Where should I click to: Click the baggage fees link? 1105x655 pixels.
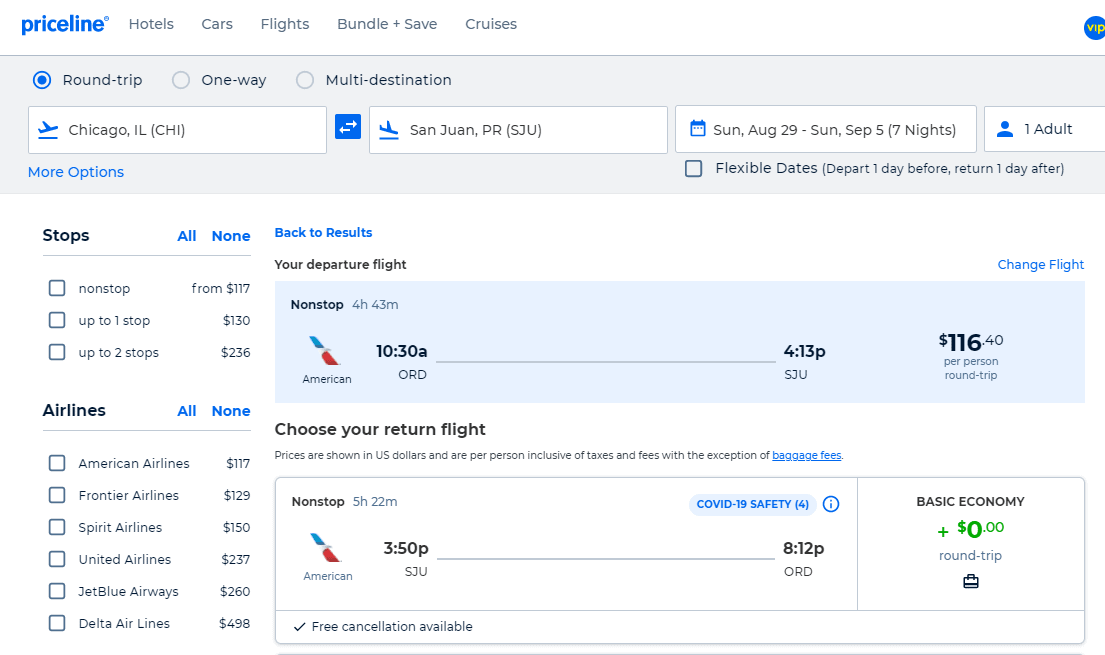tap(806, 454)
